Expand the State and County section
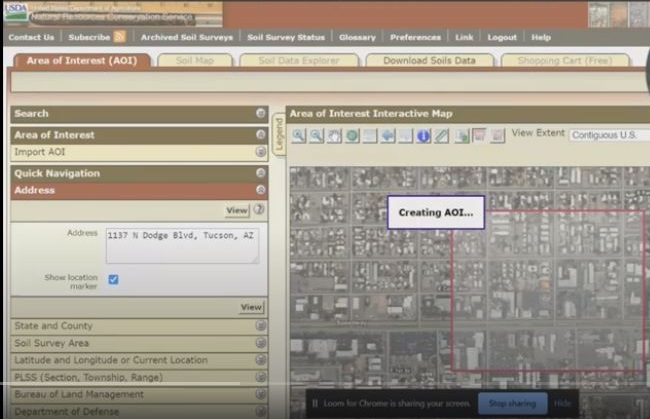The width and height of the screenshot is (650, 419). [260, 326]
